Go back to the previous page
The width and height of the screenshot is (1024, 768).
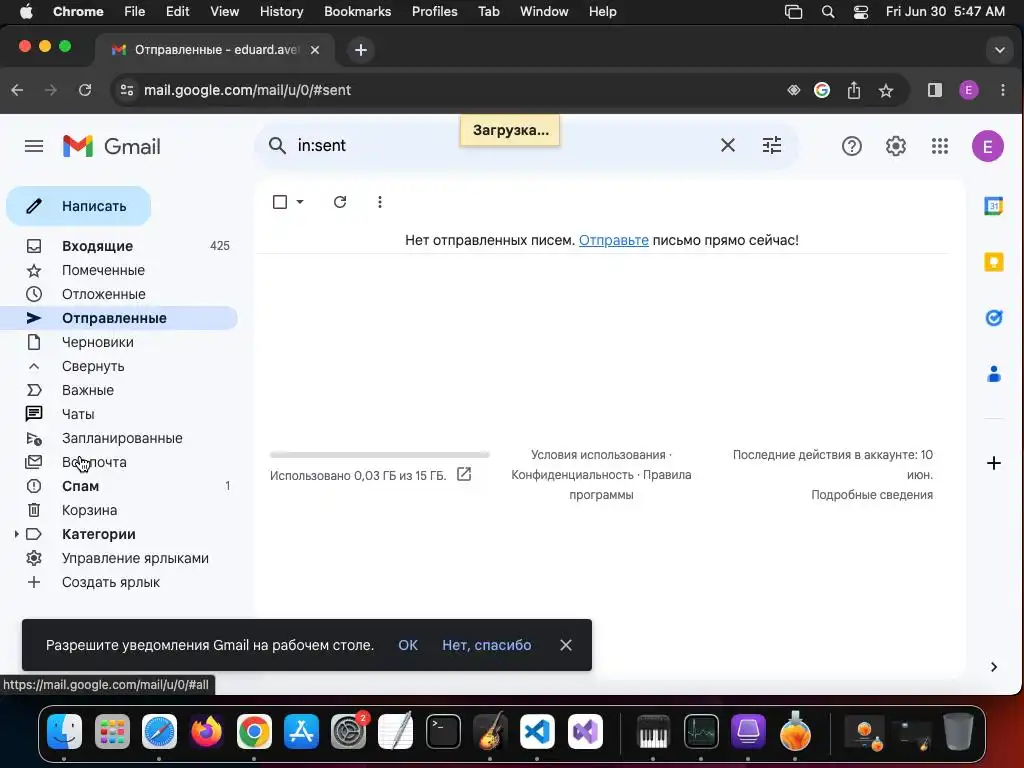(x=18, y=90)
